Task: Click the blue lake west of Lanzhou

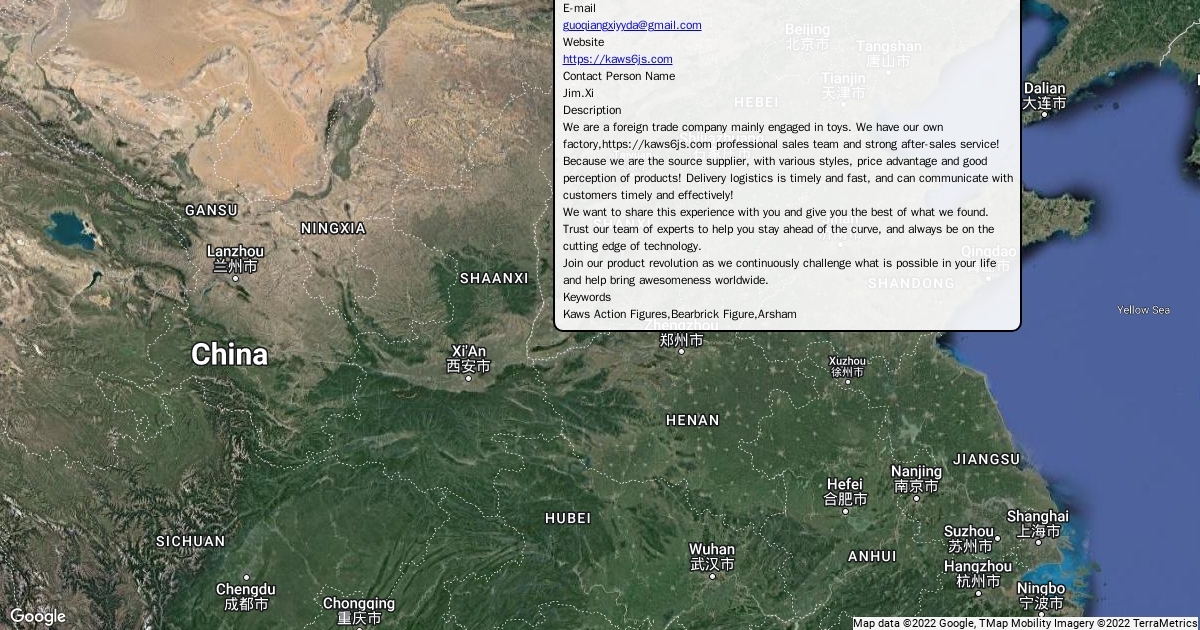Action: [x=70, y=230]
